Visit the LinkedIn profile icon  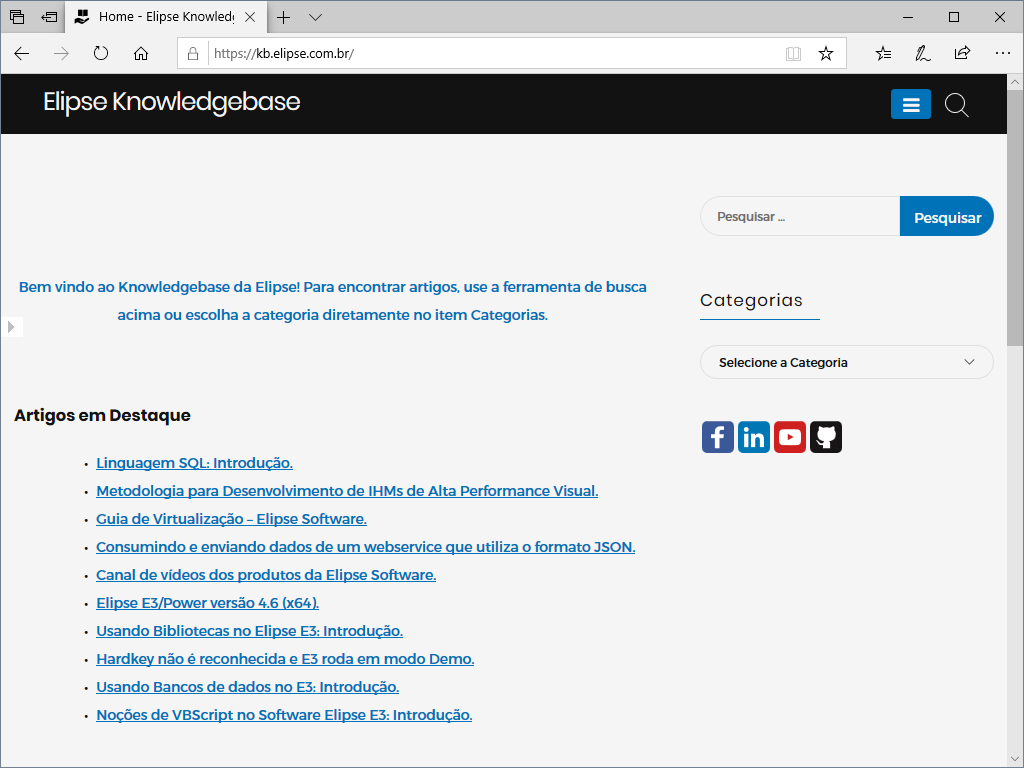753,436
